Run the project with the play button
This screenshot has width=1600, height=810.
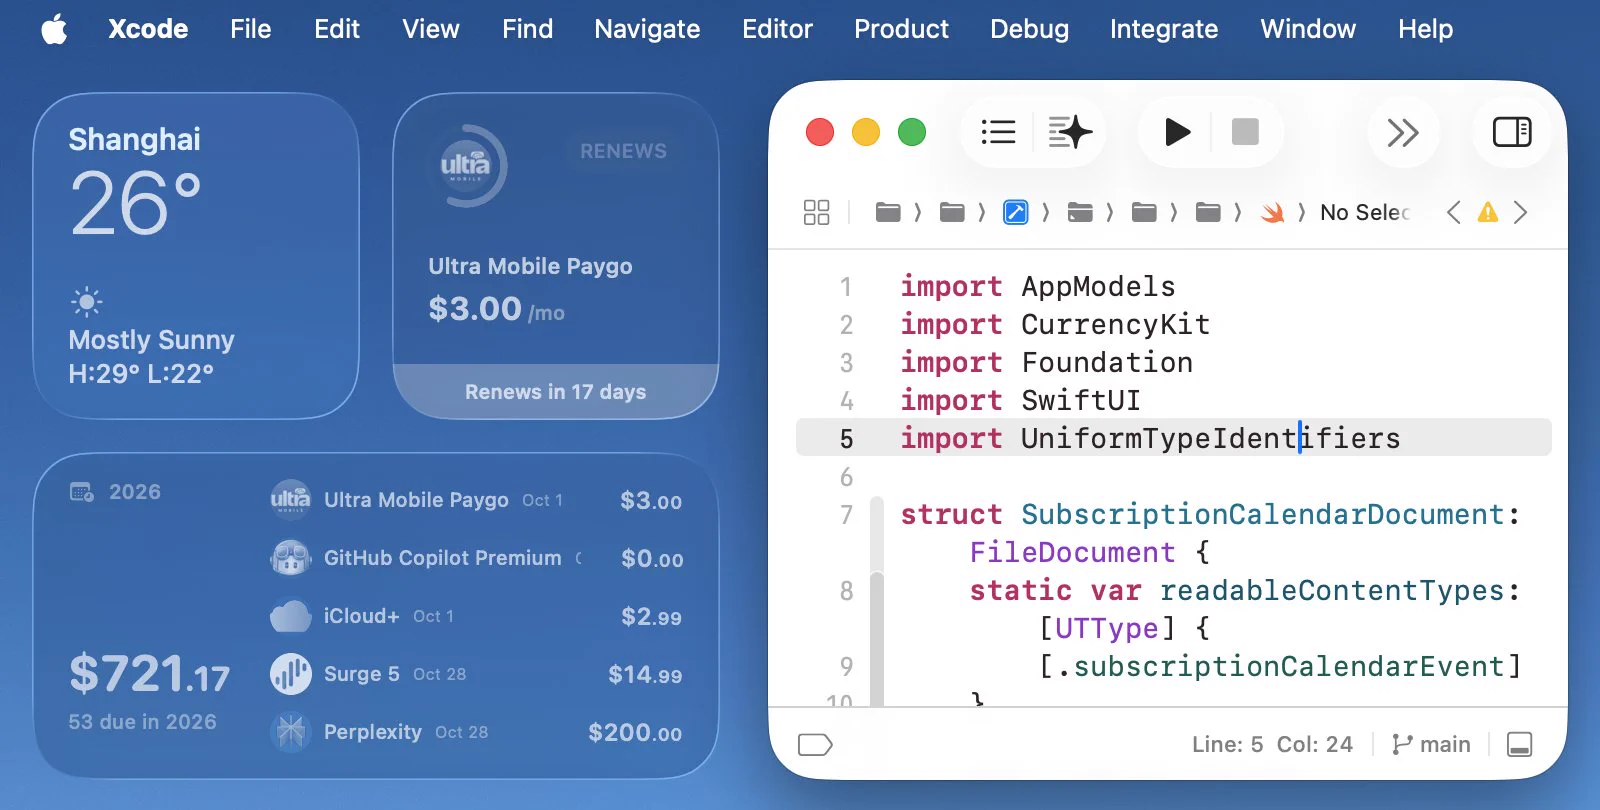[1178, 132]
